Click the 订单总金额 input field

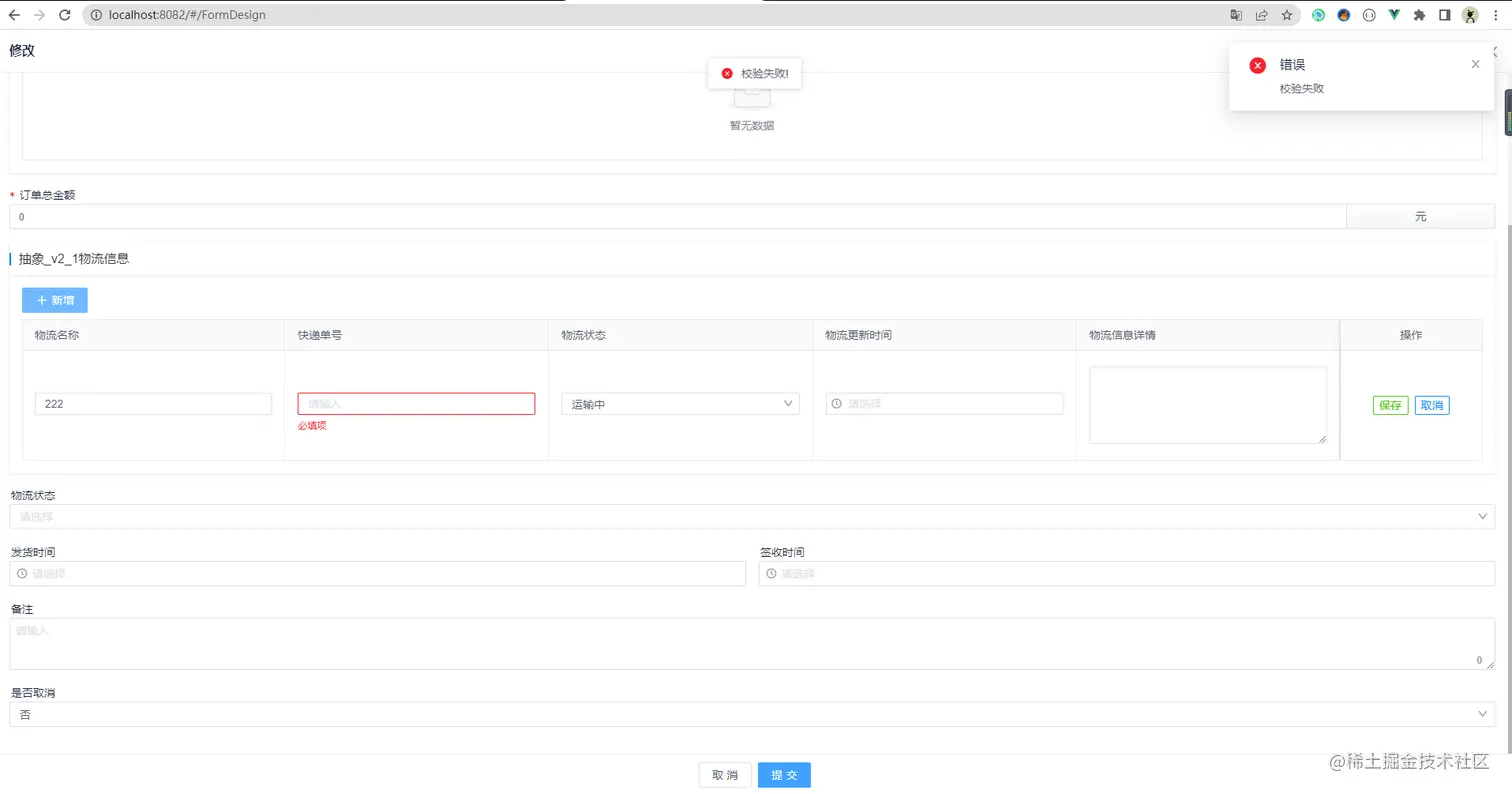click(x=678, y=217)
